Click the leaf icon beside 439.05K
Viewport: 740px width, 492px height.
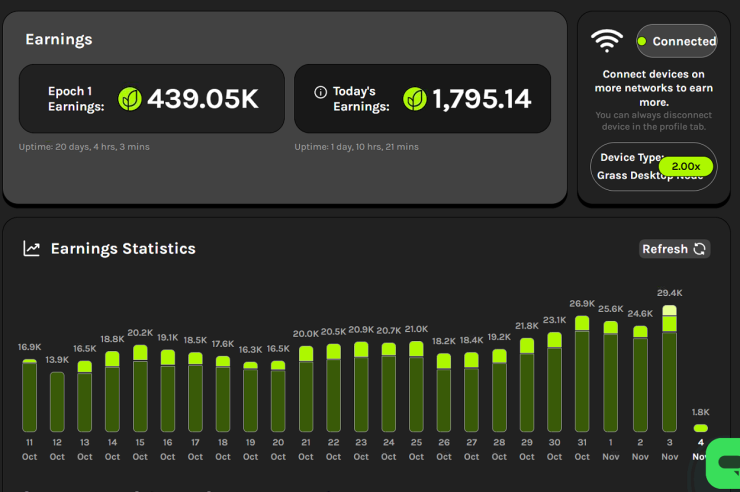coord(130,99)
